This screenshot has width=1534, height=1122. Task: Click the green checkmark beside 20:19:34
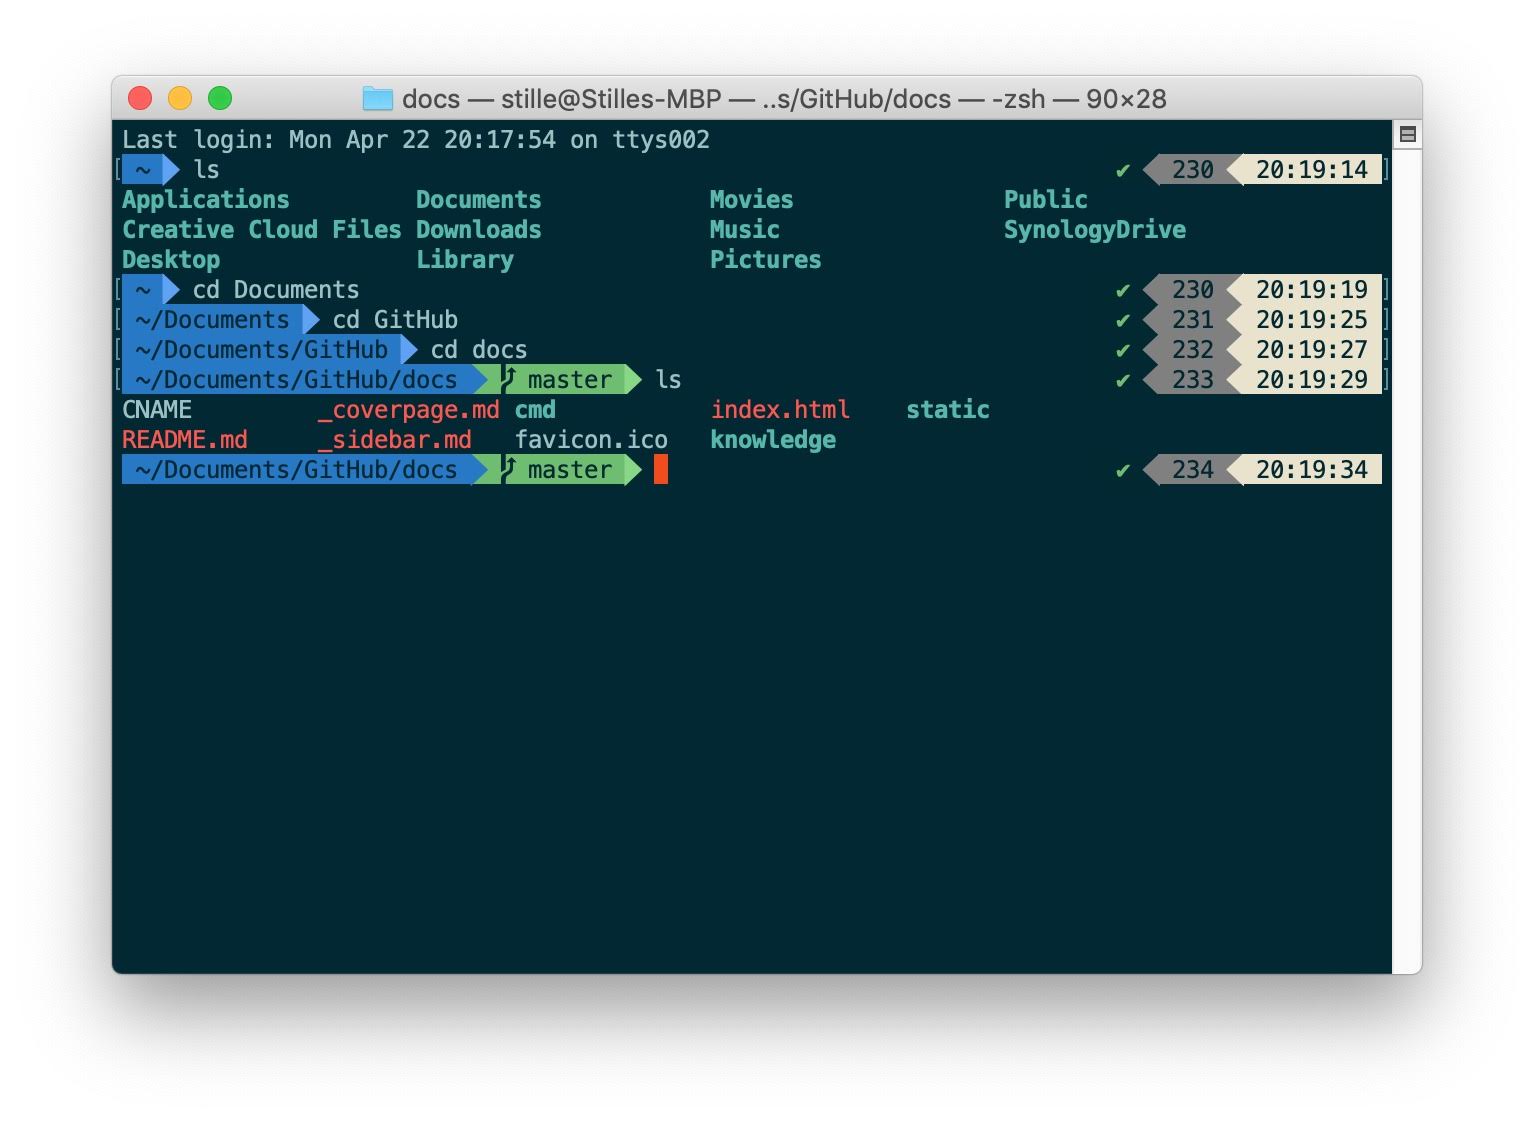(x=1122, y=470)
